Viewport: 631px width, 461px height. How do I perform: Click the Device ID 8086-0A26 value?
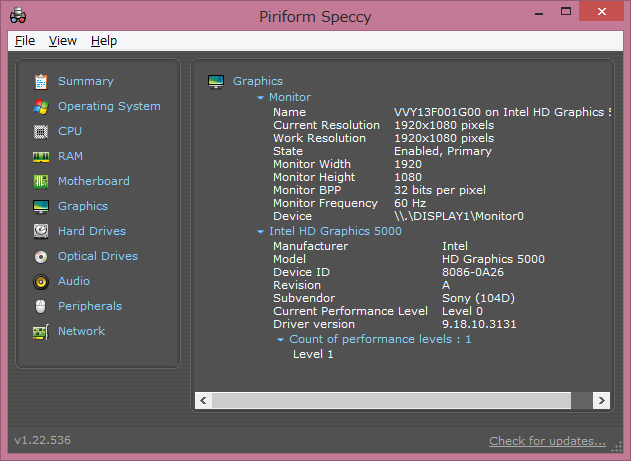coord(473,272)
